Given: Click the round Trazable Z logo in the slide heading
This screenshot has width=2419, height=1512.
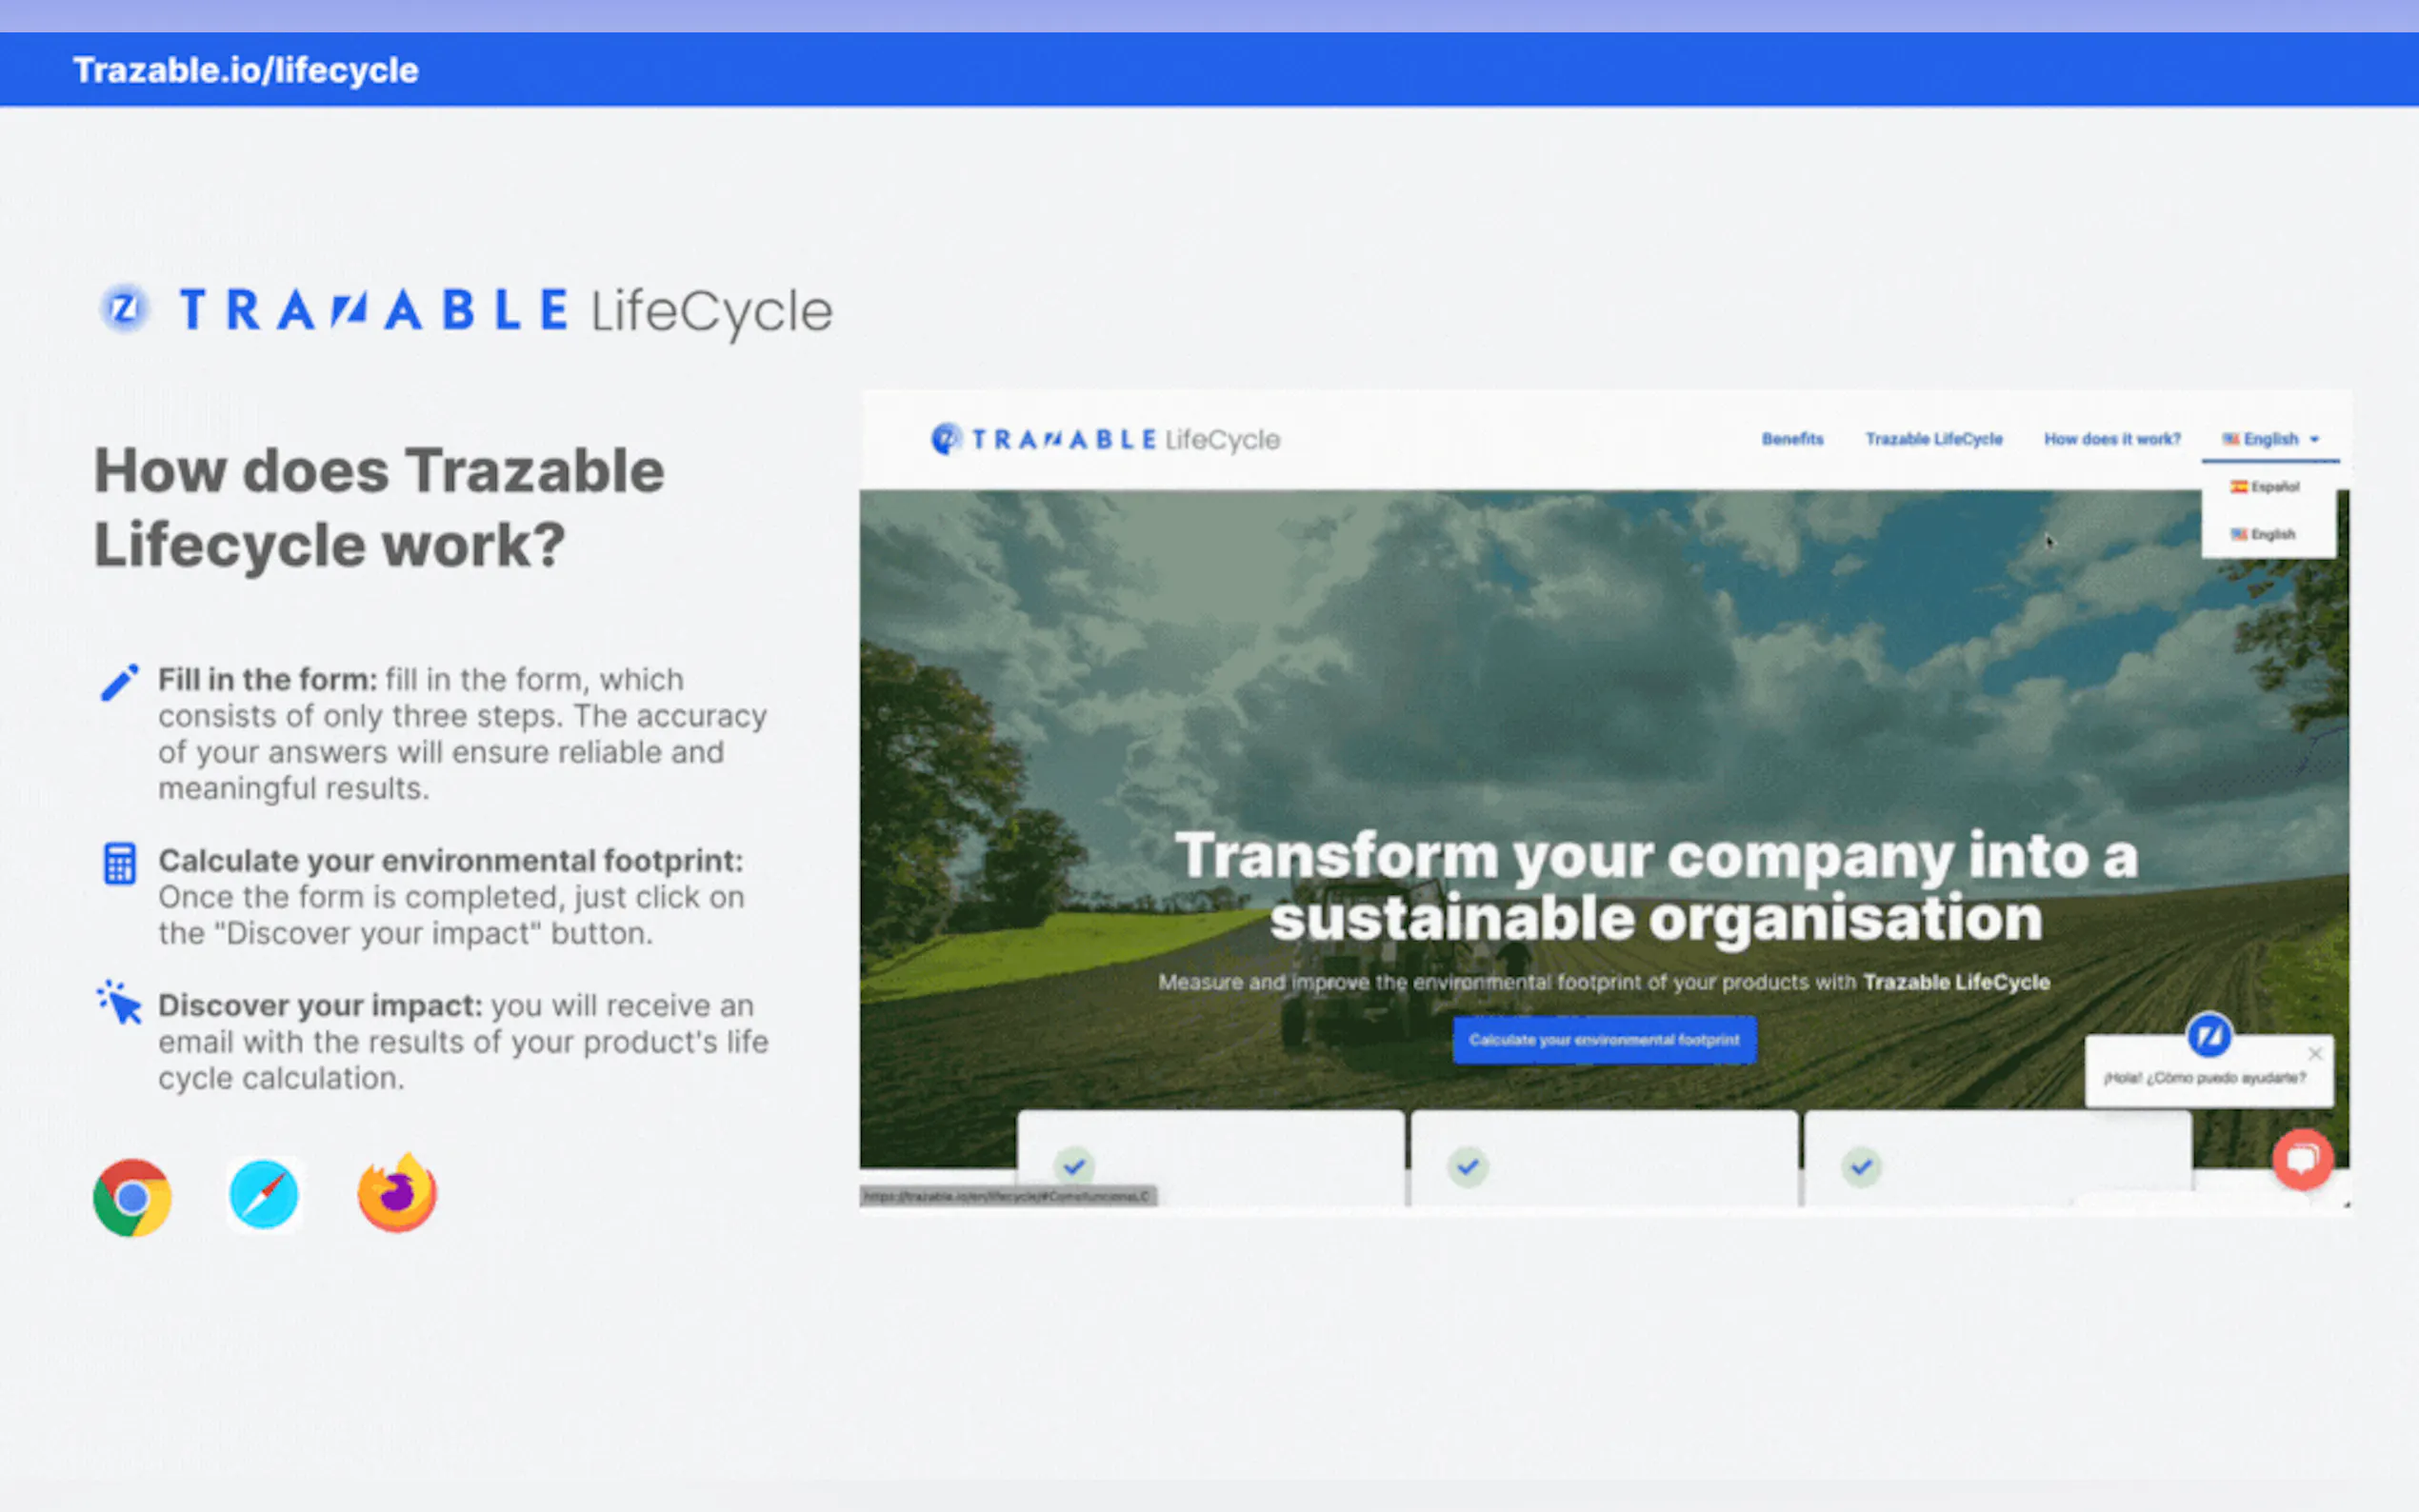Looking at the screenshot, I should click(125, 309).
